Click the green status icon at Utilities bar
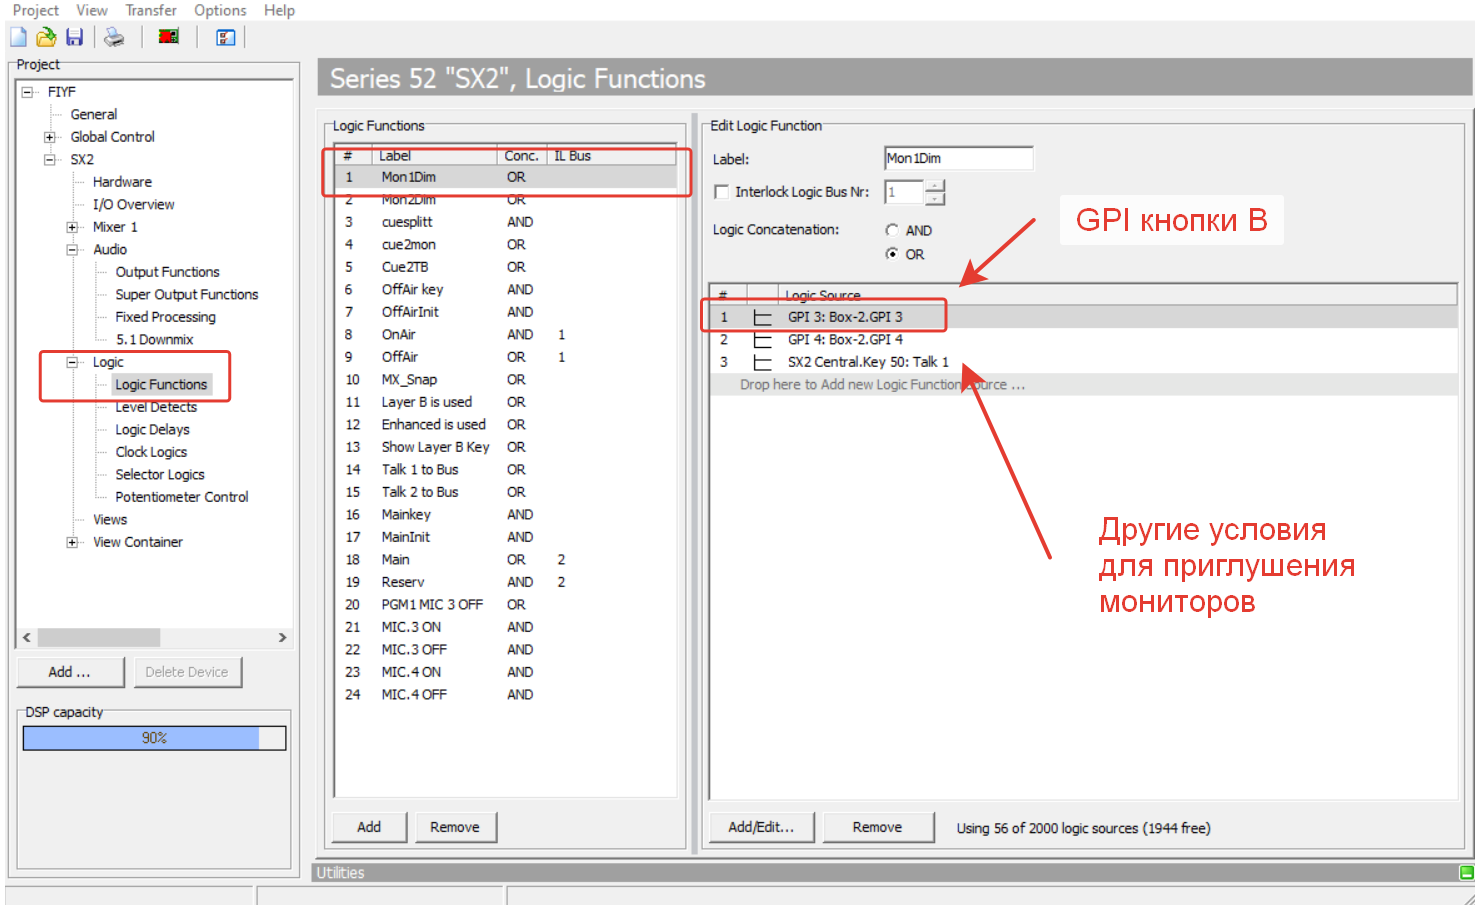 click(1466, 873)
